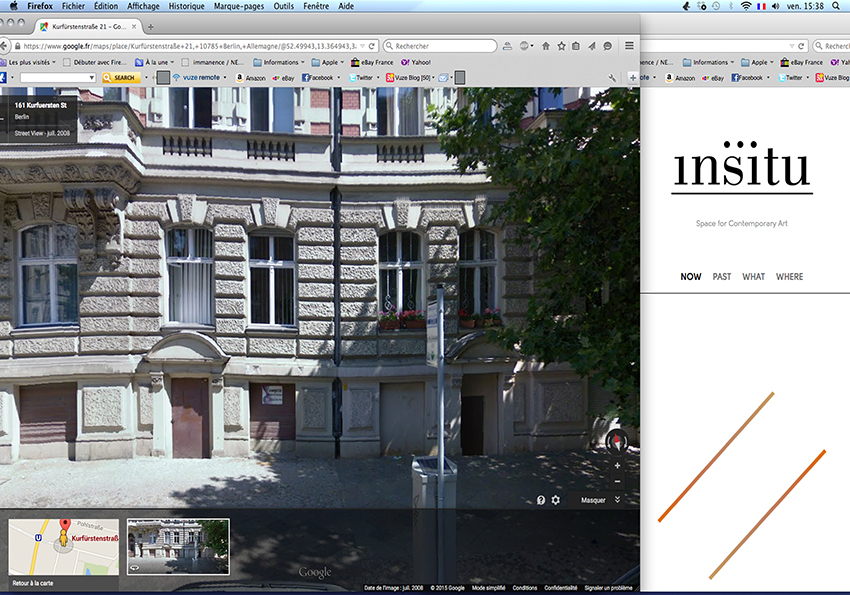Expand the Informations bookmark folder
The width and height of the screenshot is (850, 595).
[x=279, y=62]
